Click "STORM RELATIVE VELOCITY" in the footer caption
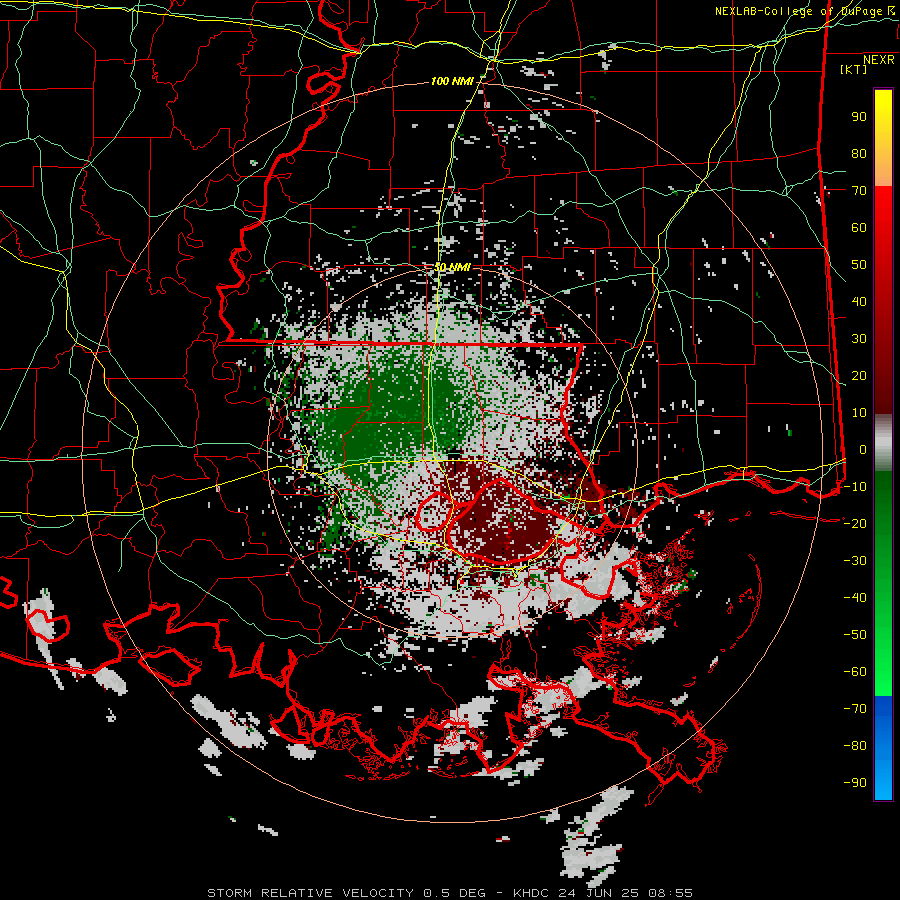The width and height of the screenshot is (900, 900). pos(310,893)
